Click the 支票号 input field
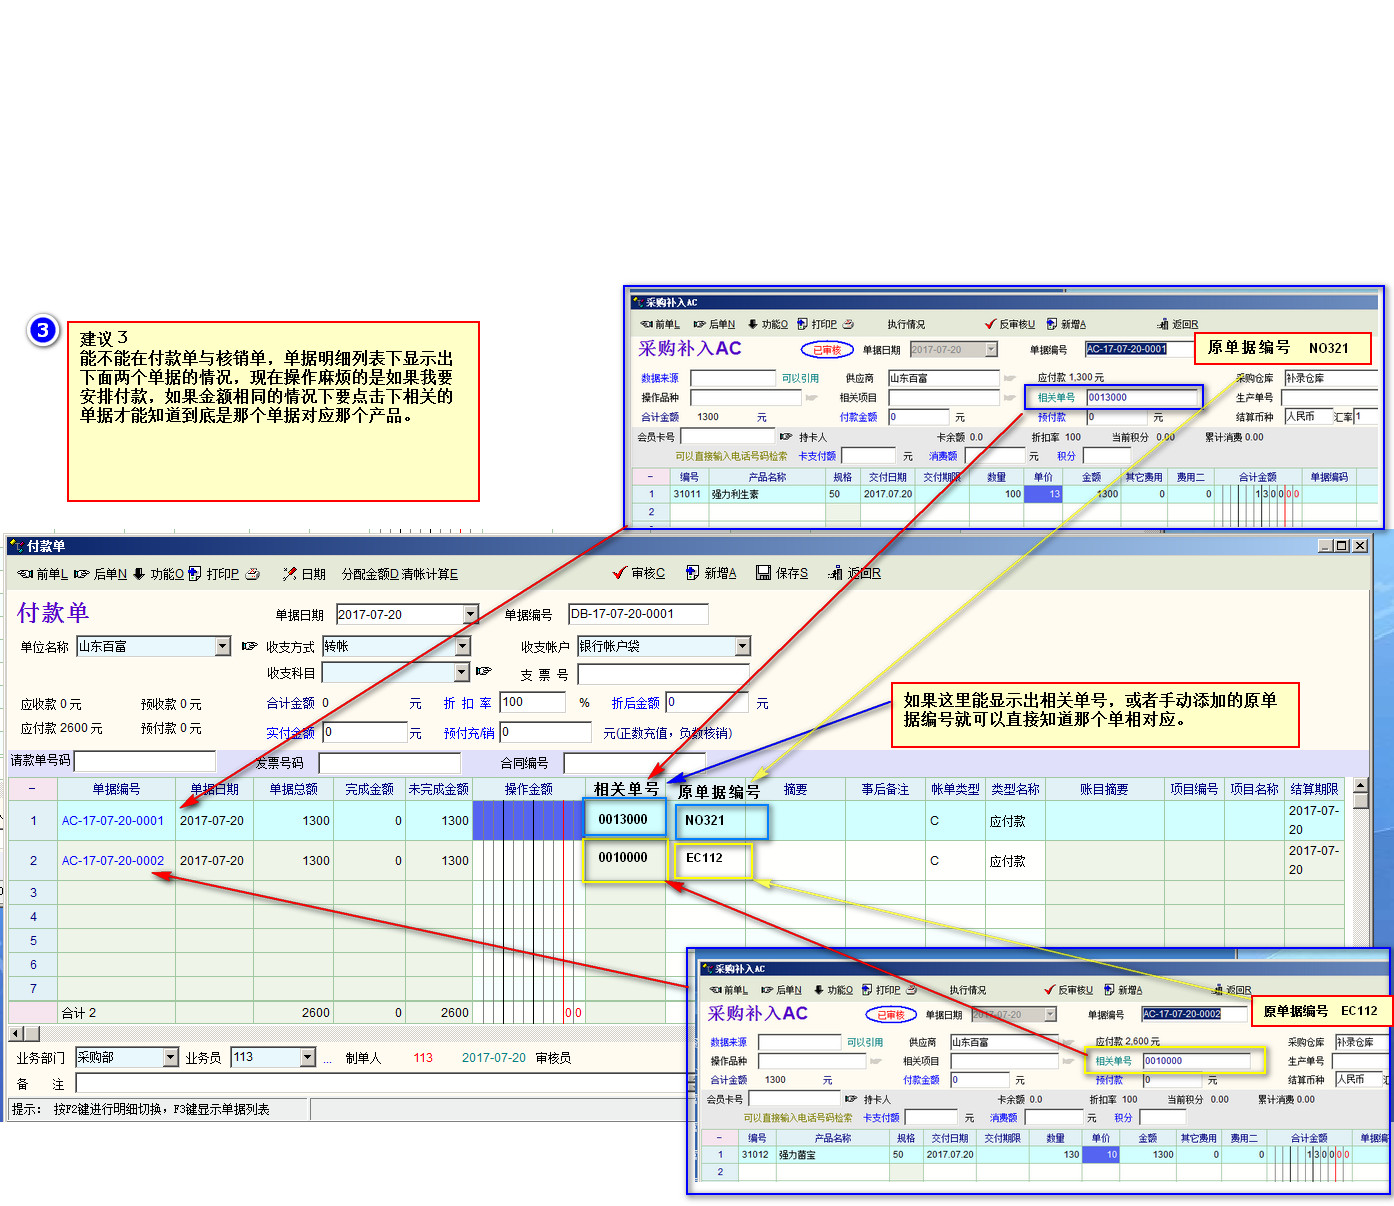Screen dimensions: 1394x1206 pyautogui.click(x=662, y=675)
